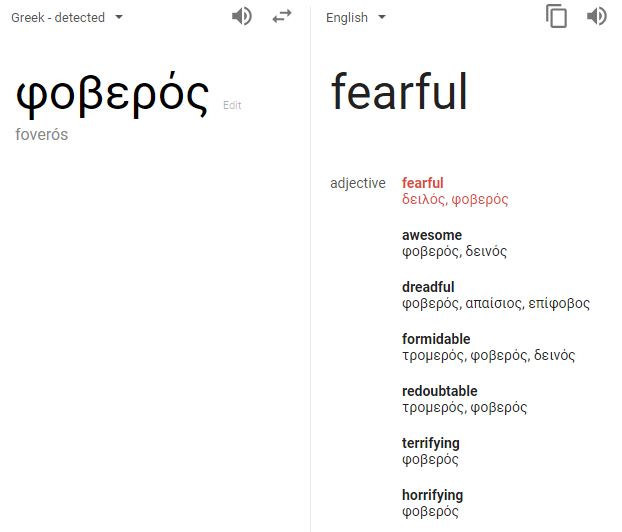Select the terrifying translation entry

click(430, 443)
